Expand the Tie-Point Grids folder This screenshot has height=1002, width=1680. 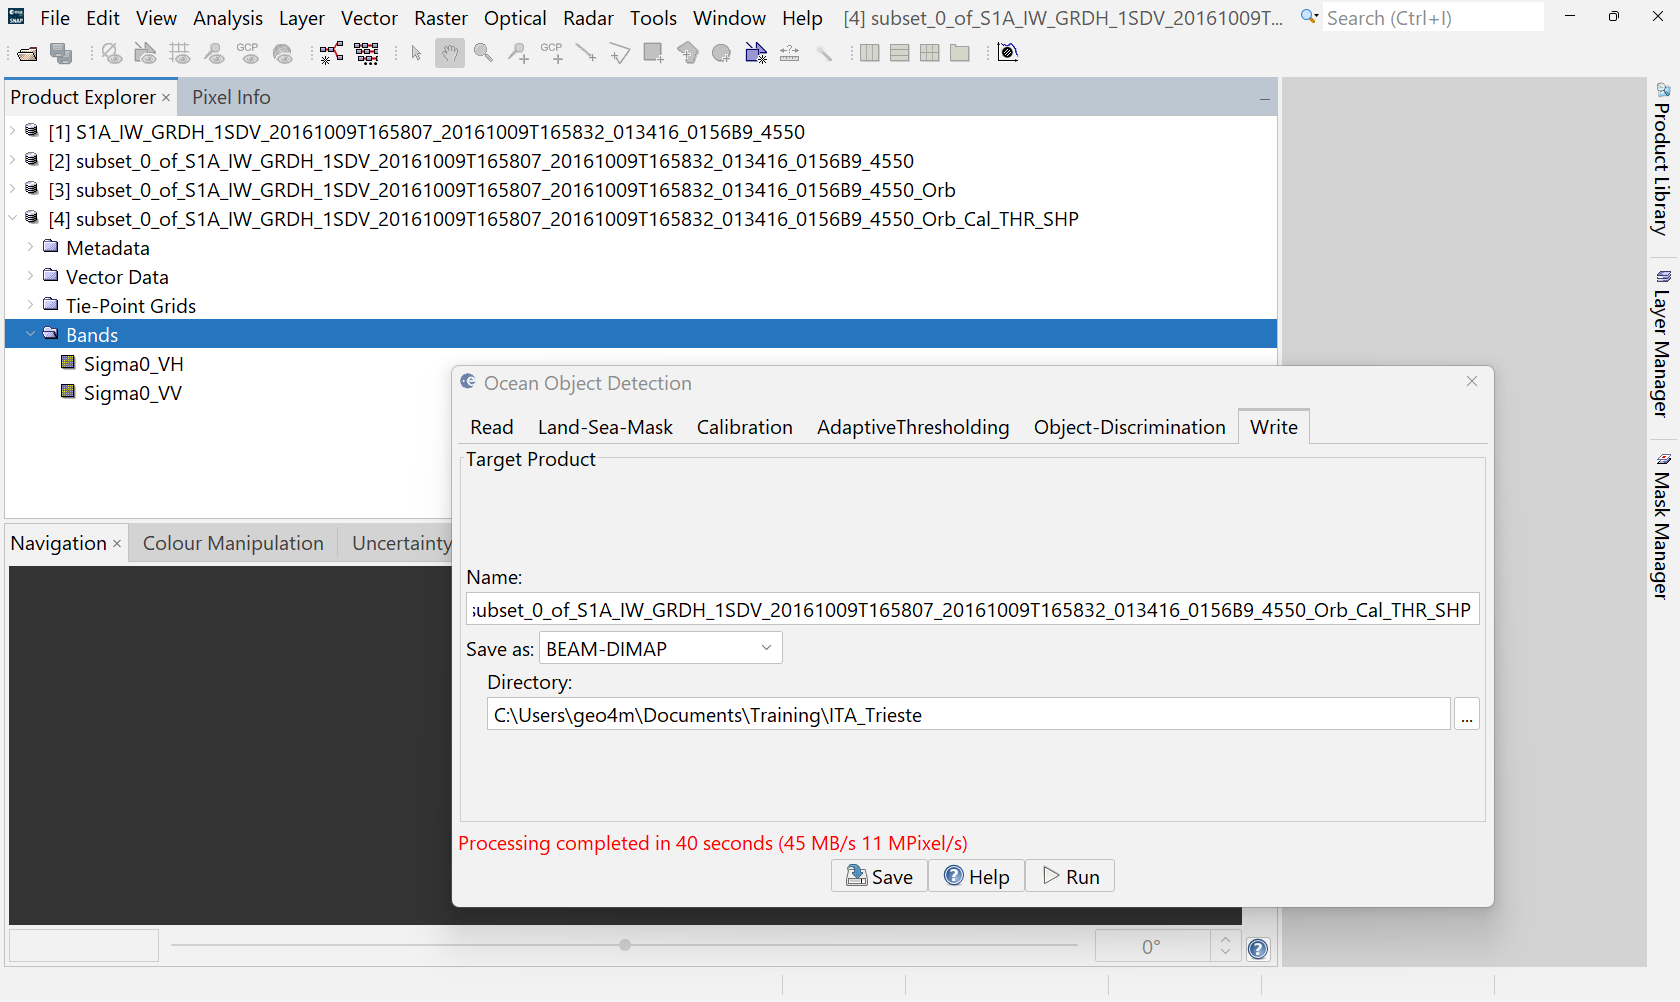click(x=30, y=305)
